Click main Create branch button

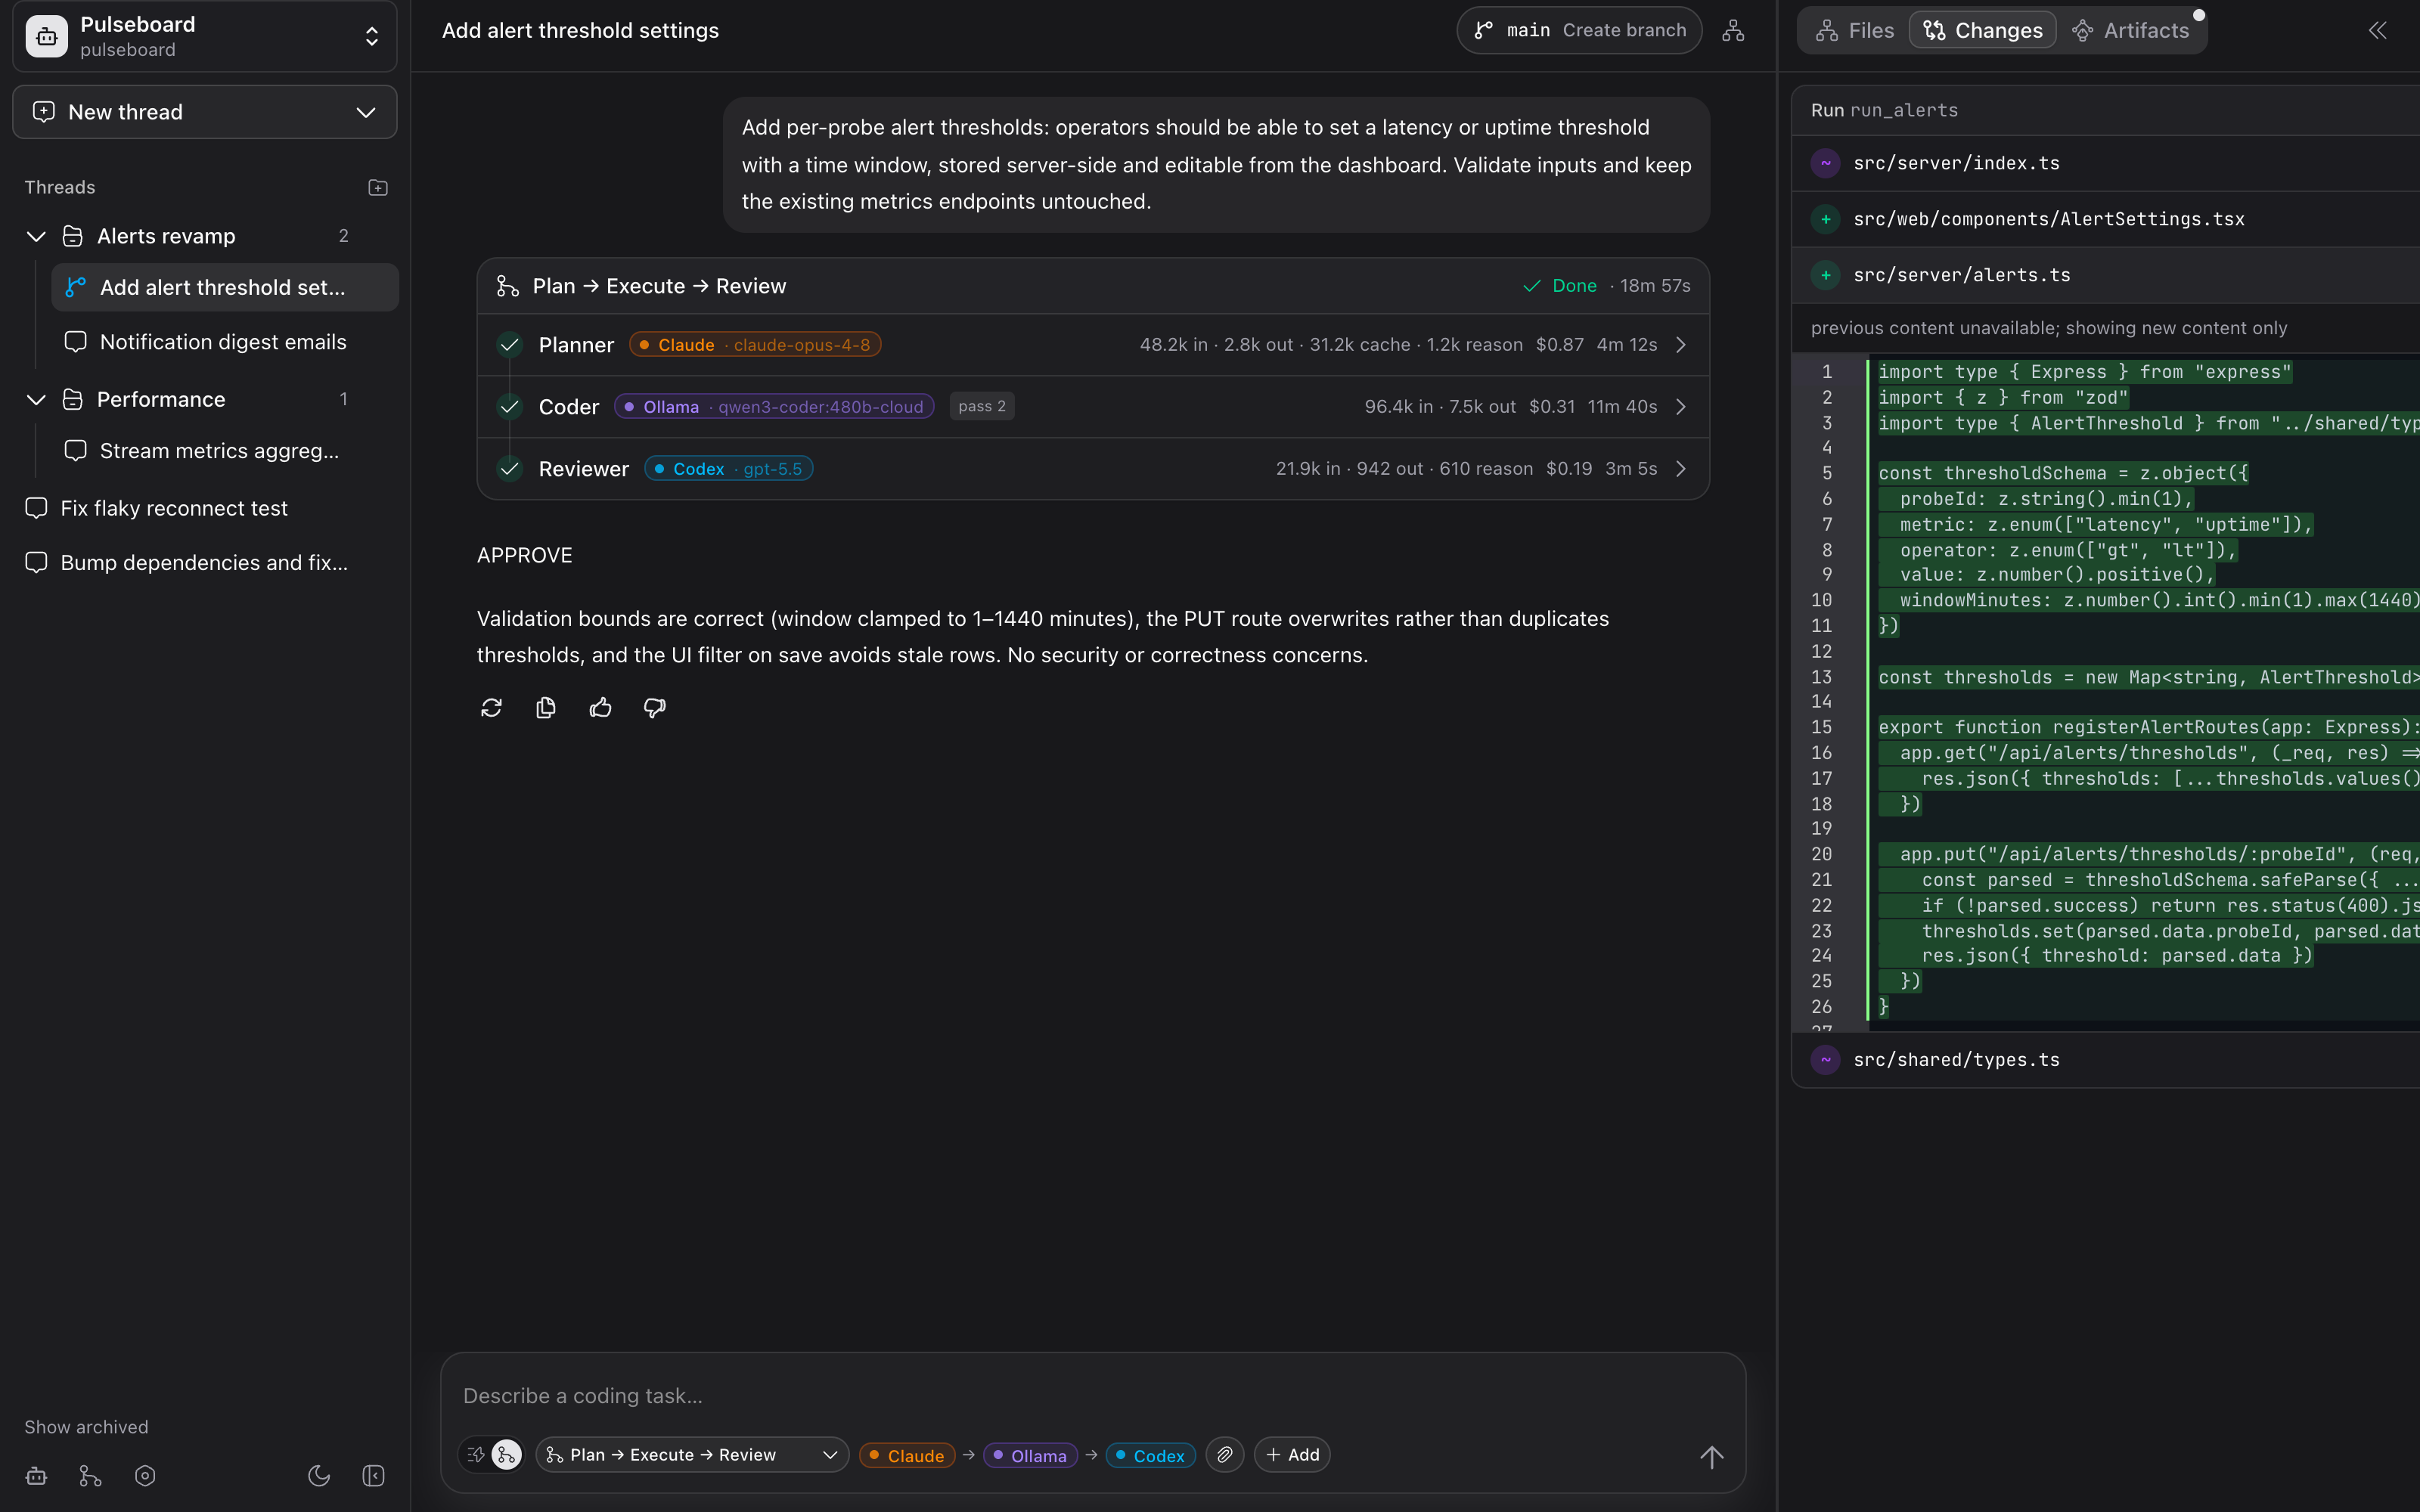(x=1579, y=30)
